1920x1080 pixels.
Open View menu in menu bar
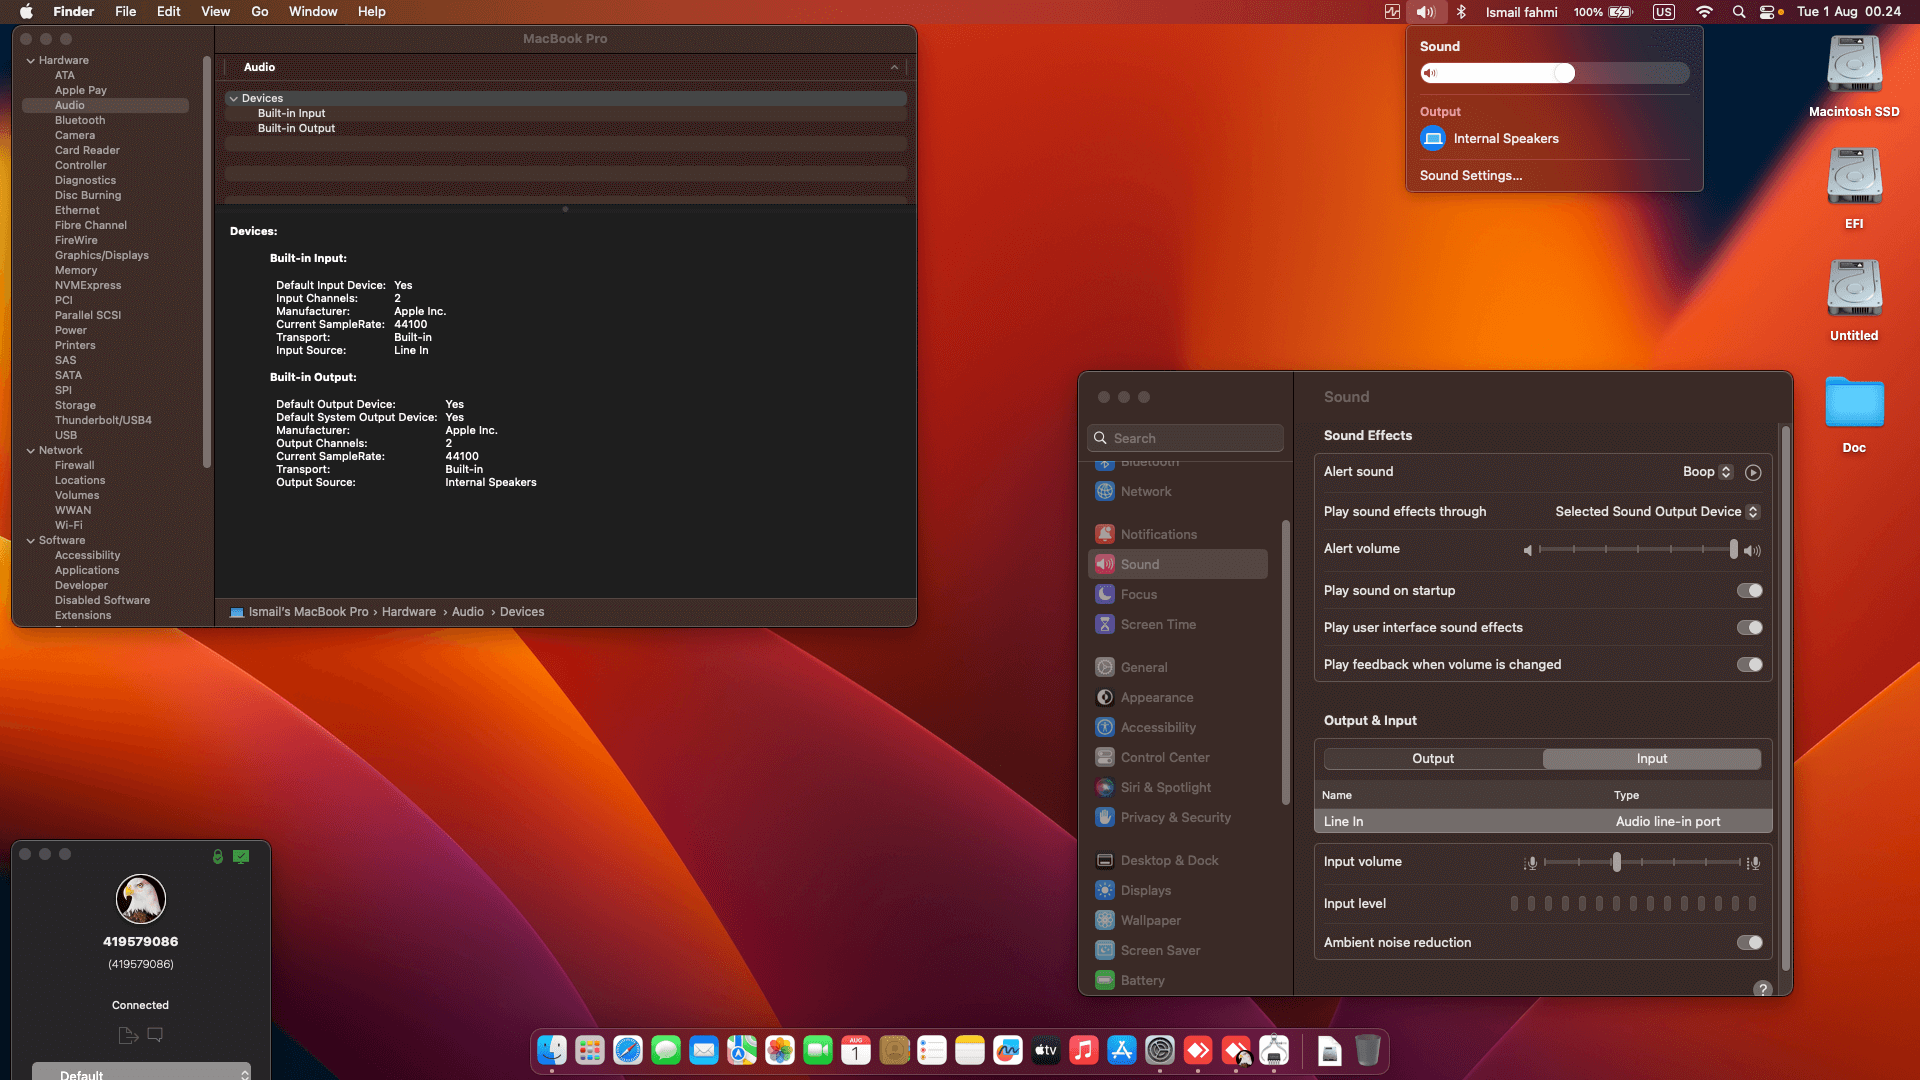[216, 12]
